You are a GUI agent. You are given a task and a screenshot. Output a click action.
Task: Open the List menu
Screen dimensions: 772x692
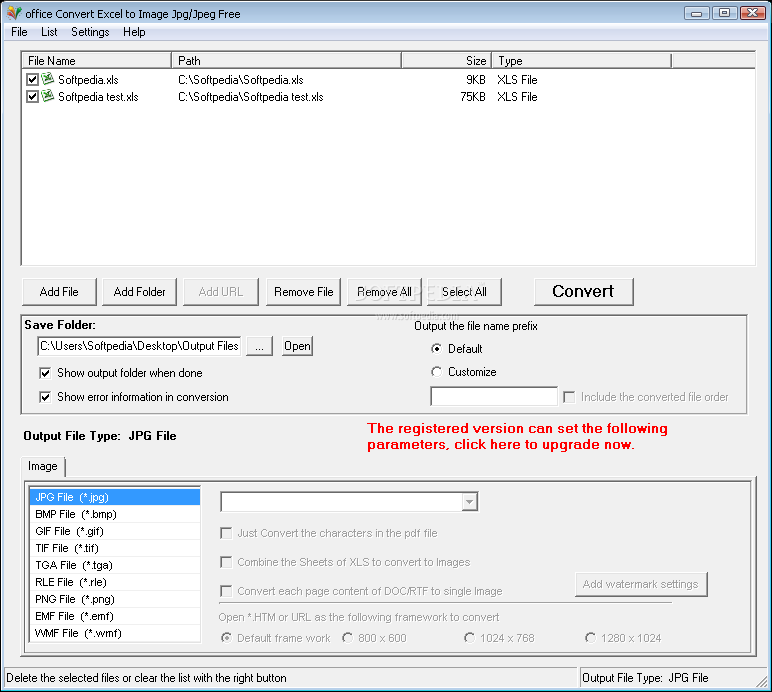(x=49, y=32)
